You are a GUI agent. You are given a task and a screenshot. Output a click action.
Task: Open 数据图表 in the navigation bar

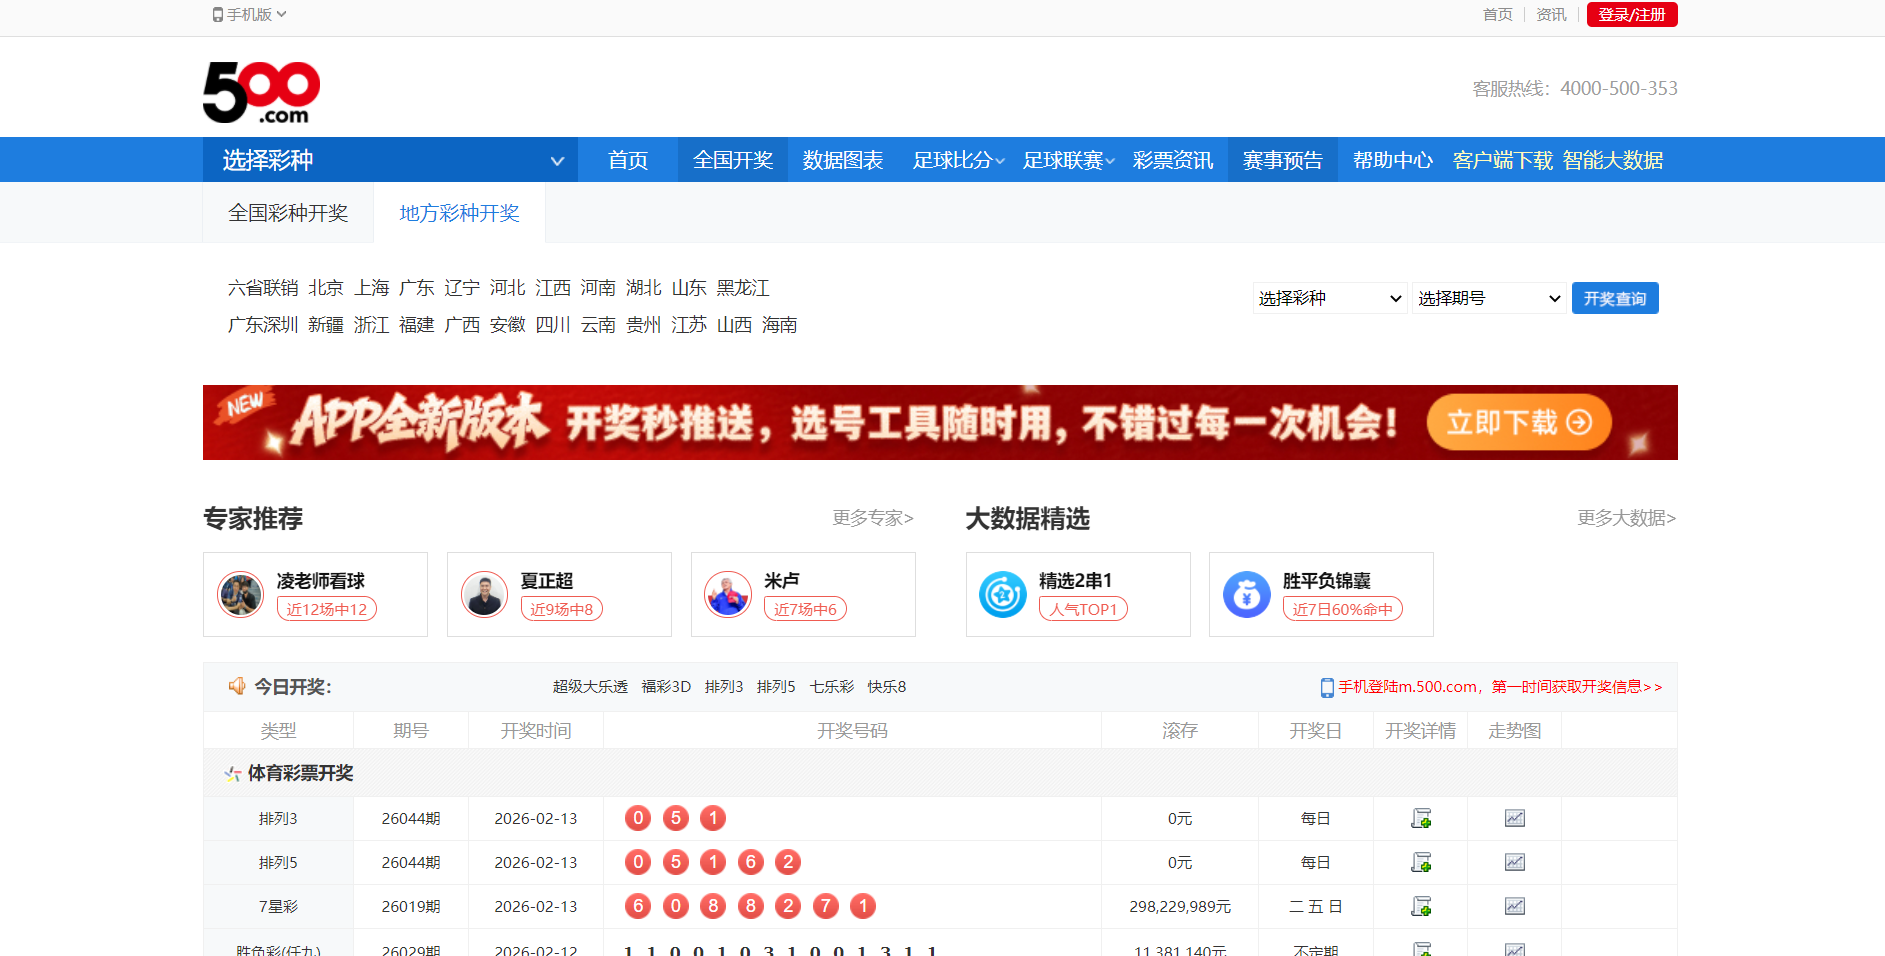(842, 160)
